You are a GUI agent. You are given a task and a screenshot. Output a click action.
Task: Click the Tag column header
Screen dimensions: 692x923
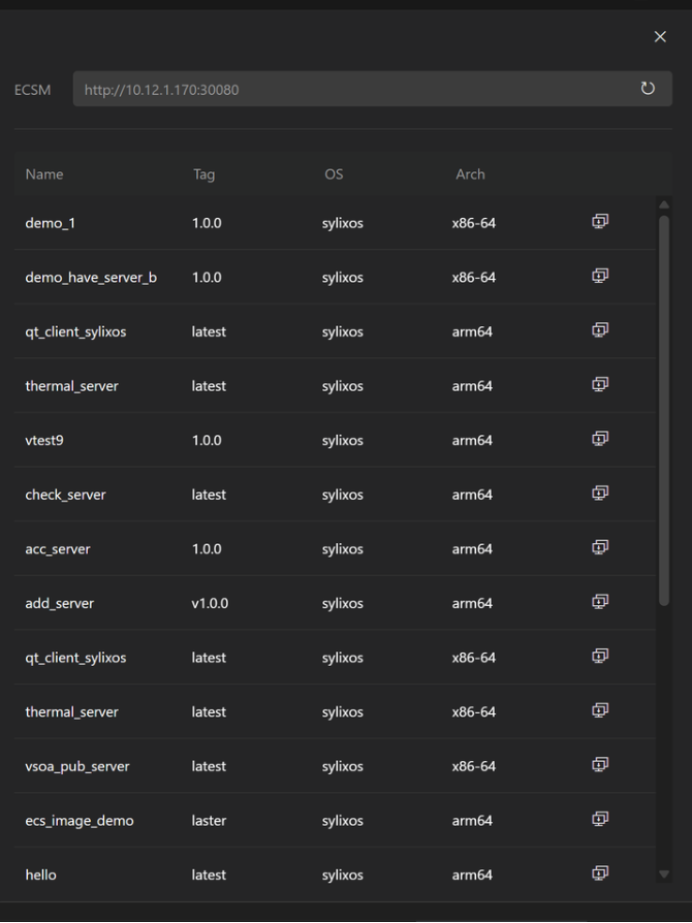coord(204,174)
